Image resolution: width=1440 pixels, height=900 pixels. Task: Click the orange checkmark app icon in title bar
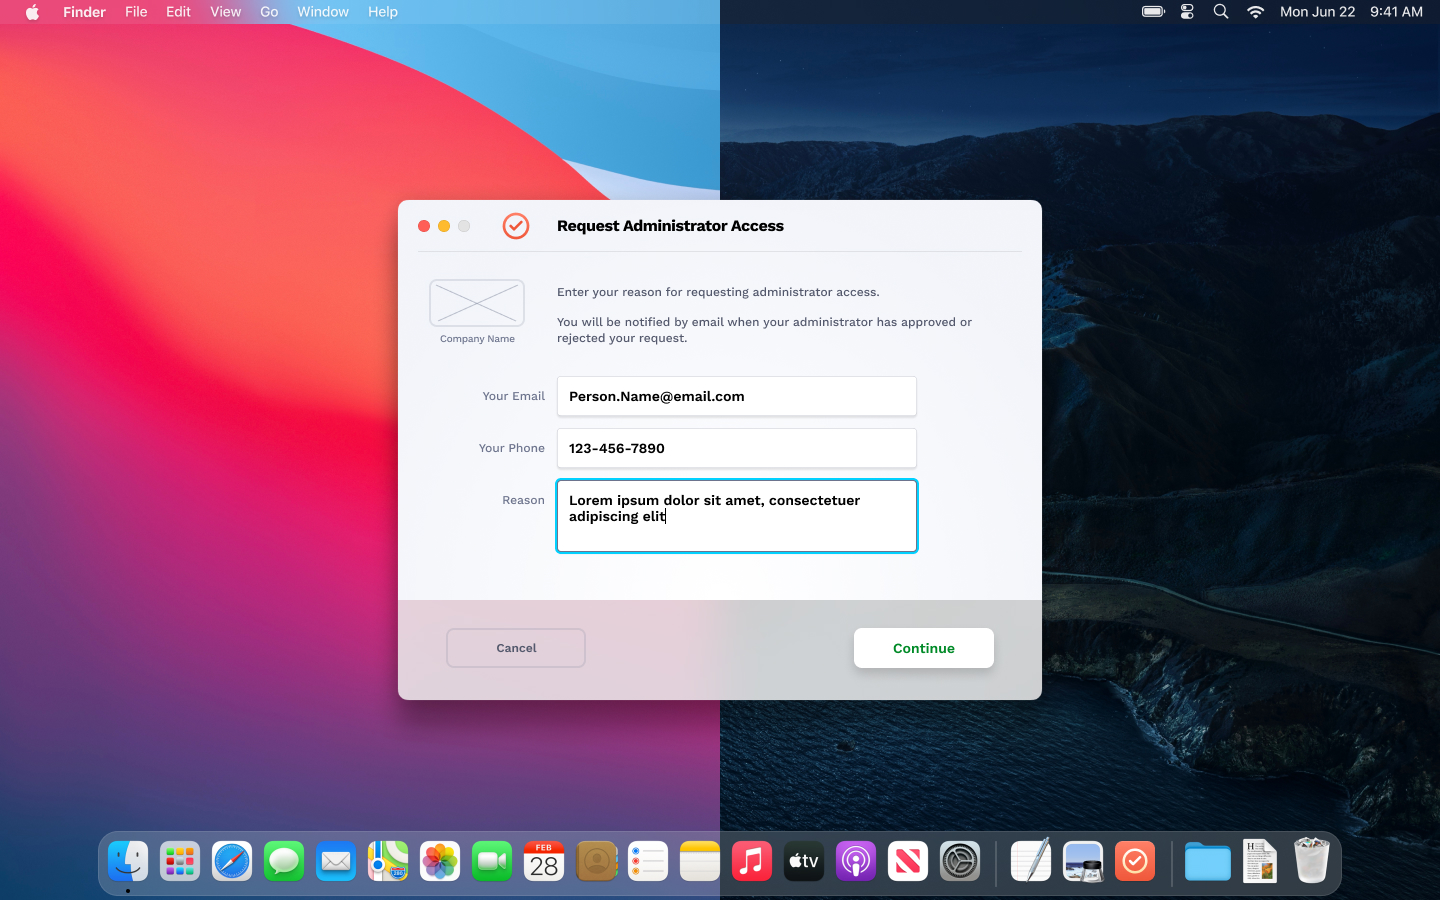point(516,226)
